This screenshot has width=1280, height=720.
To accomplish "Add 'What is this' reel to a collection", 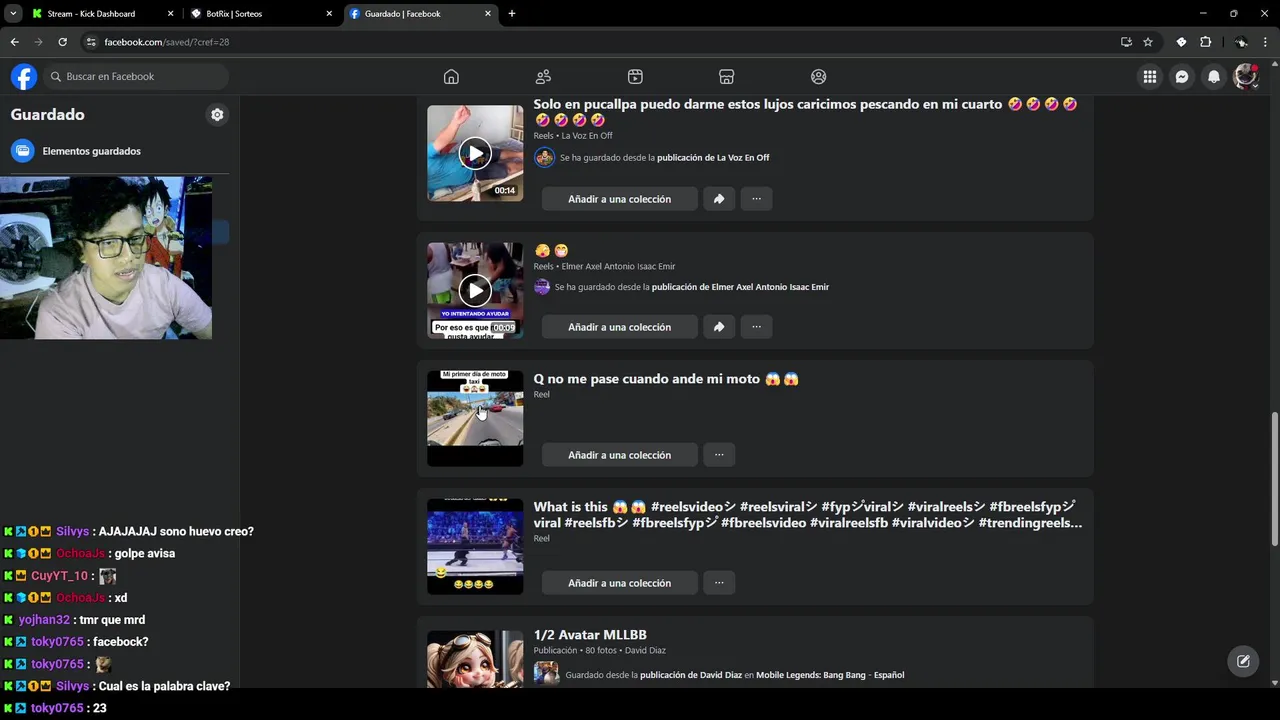I will [x=619, y=583].
